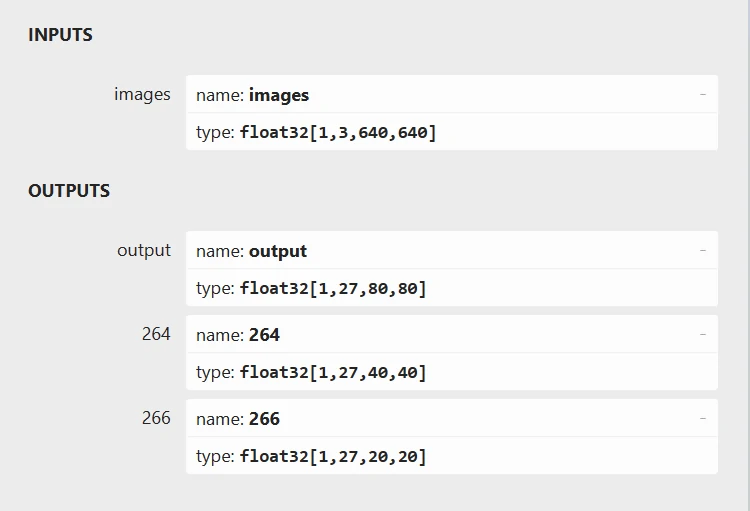The height and width of the screenshot is (511, 750).
Task: Collapse the output entry using its dash
Action: [x=702, y=250]
